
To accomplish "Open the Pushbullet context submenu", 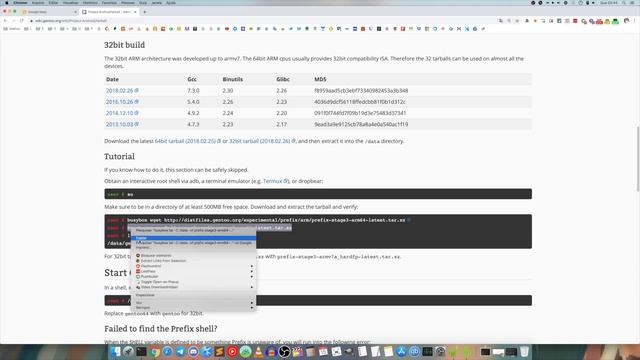I will 193,277.
